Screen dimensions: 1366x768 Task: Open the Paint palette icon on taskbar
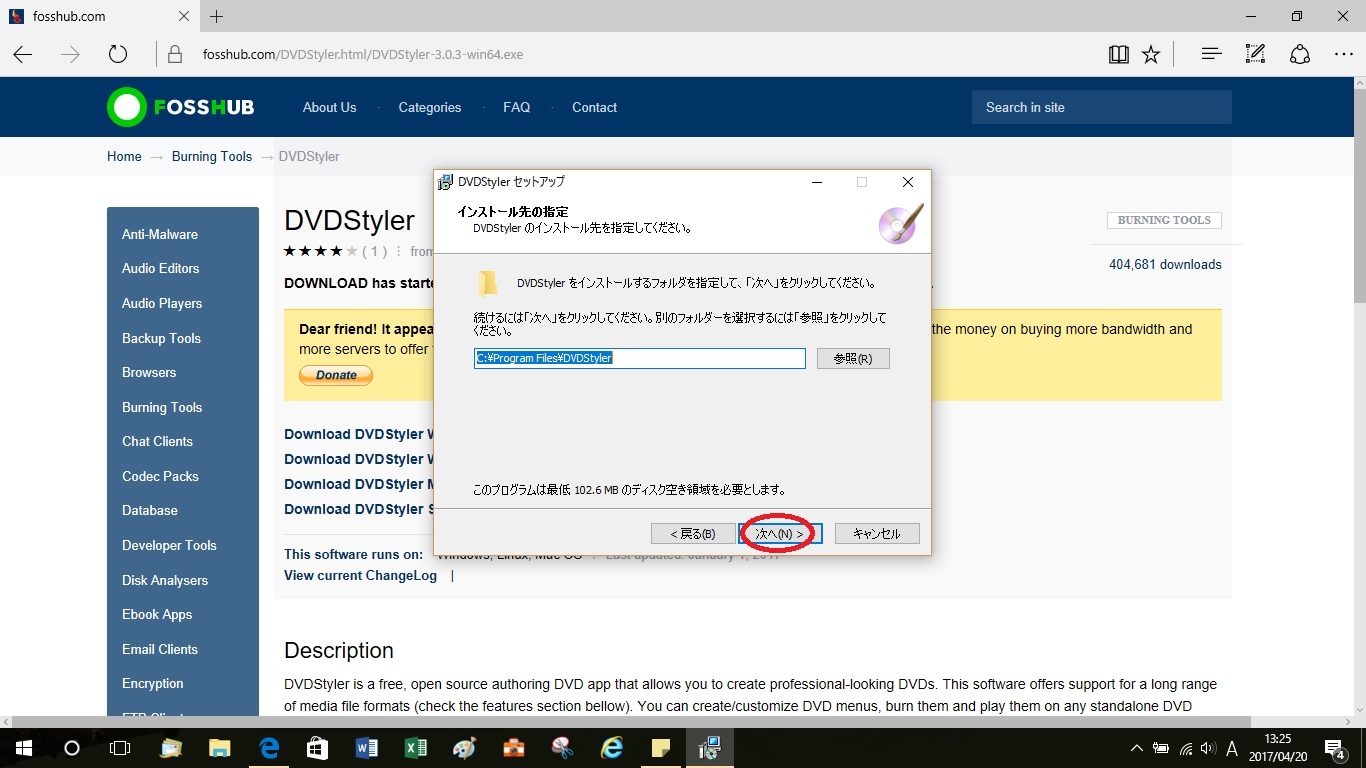tap(464, 747)
